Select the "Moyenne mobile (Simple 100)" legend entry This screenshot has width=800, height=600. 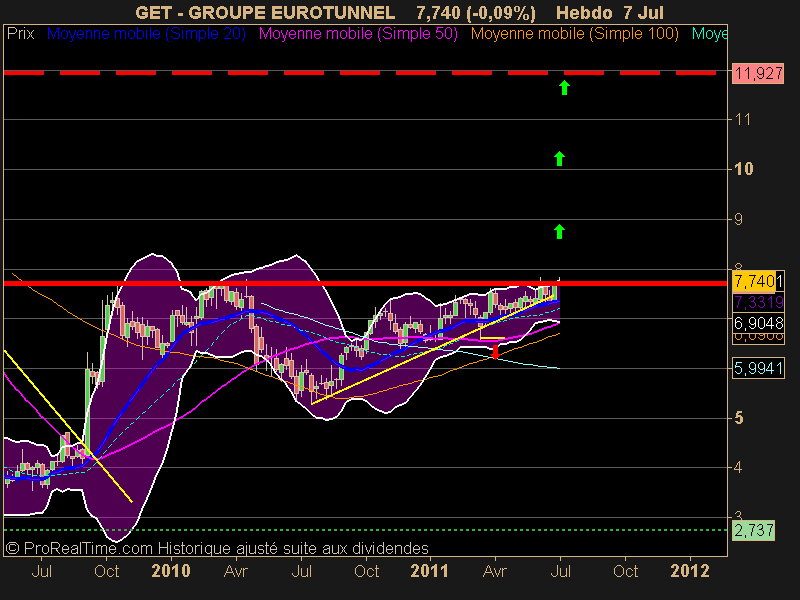574,34
